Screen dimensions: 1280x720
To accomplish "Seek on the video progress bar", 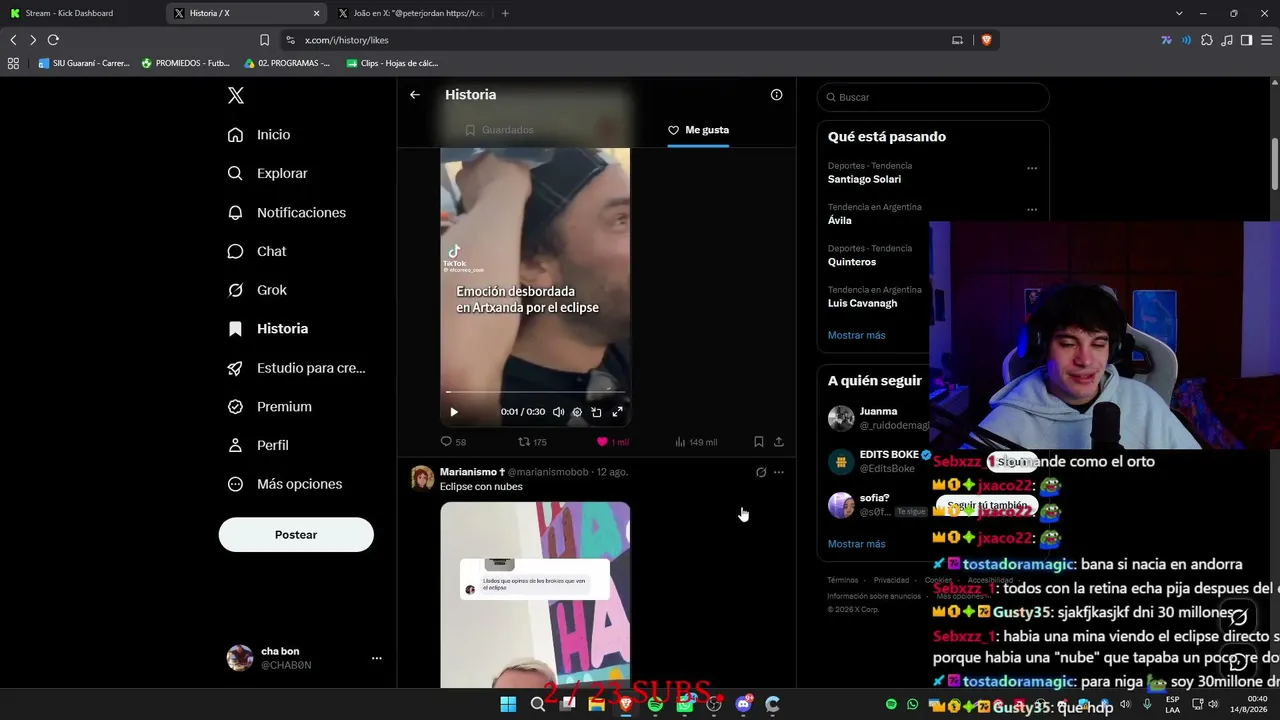I will 535,392.
